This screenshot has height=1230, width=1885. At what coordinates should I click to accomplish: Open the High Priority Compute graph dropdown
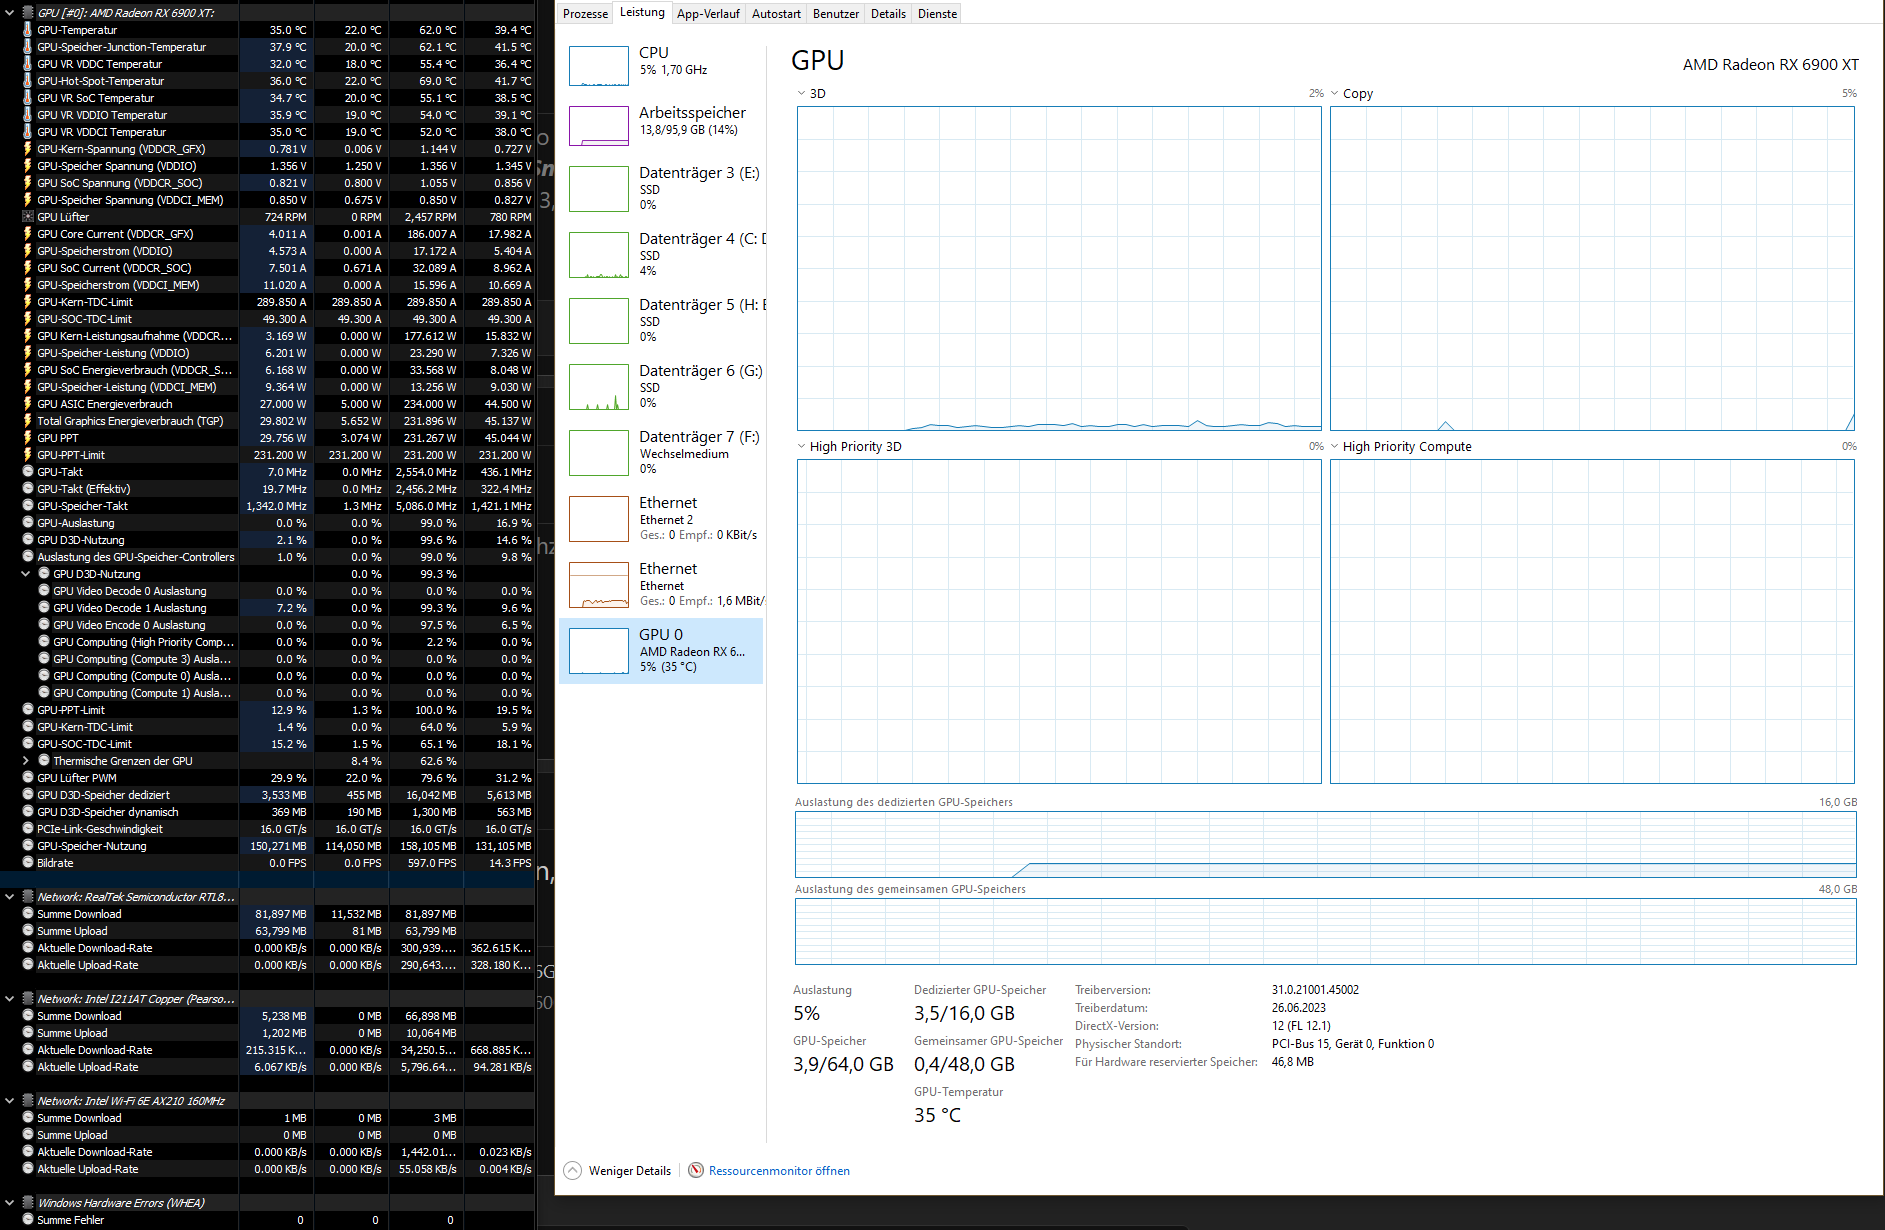1334,446
